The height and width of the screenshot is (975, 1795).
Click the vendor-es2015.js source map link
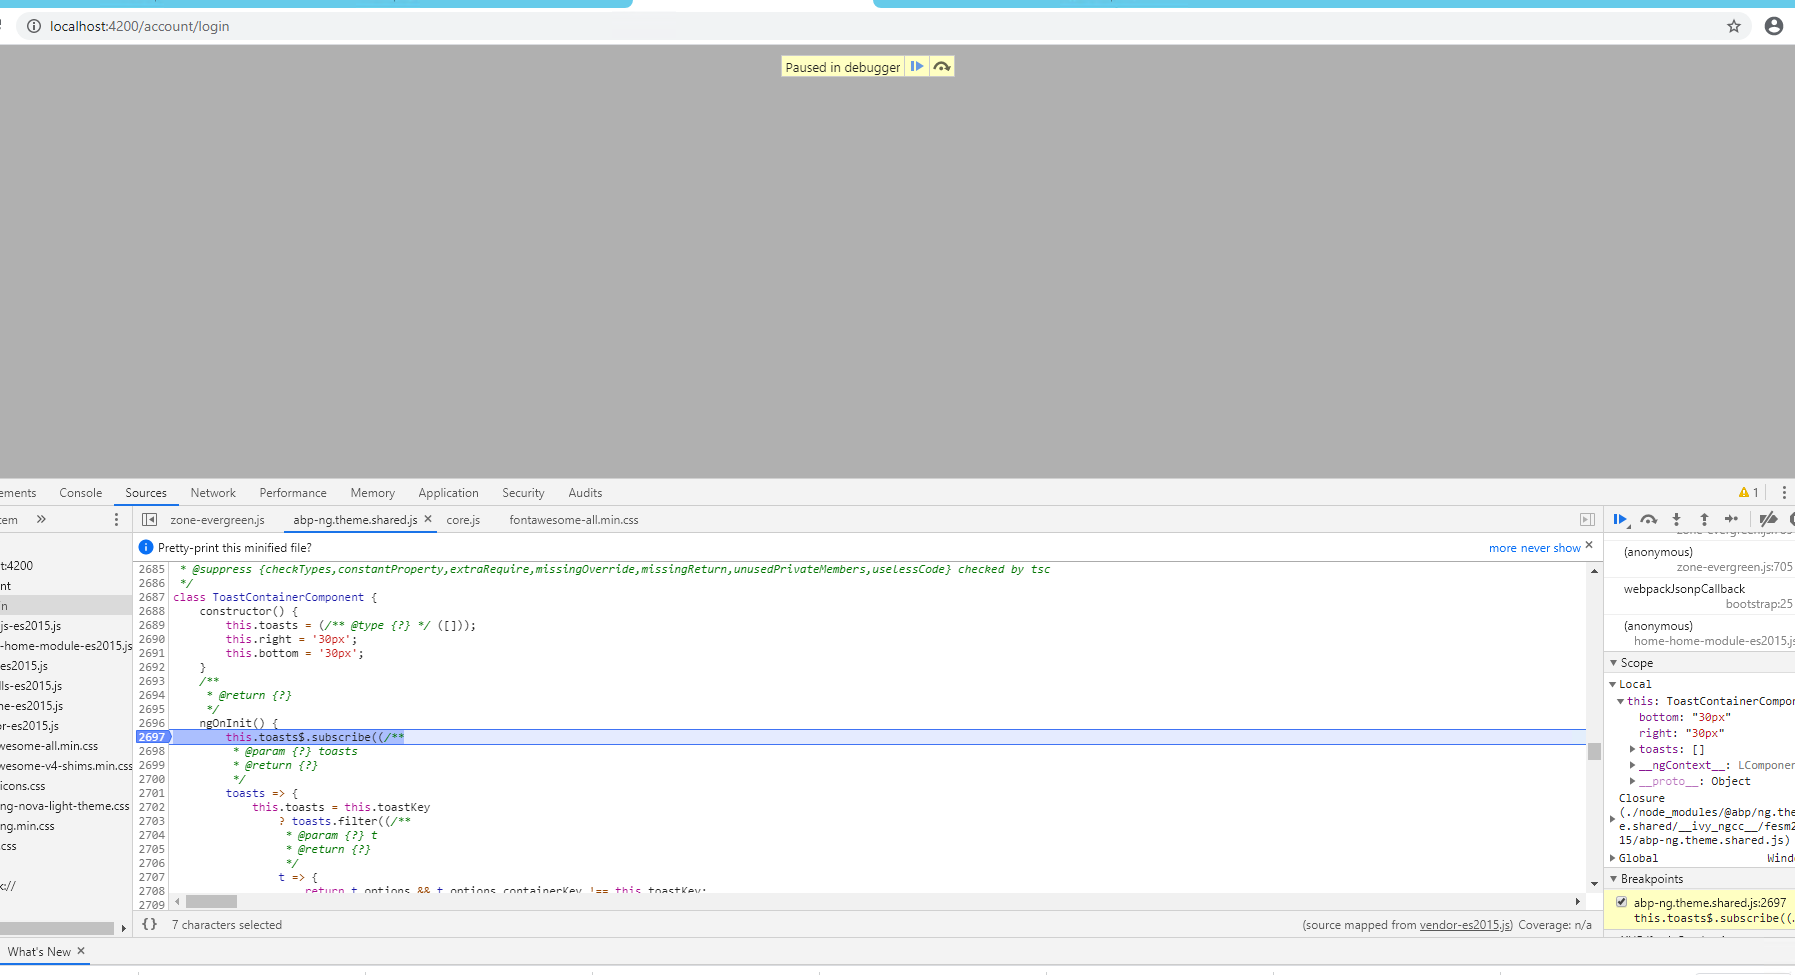coord(1466,924)
